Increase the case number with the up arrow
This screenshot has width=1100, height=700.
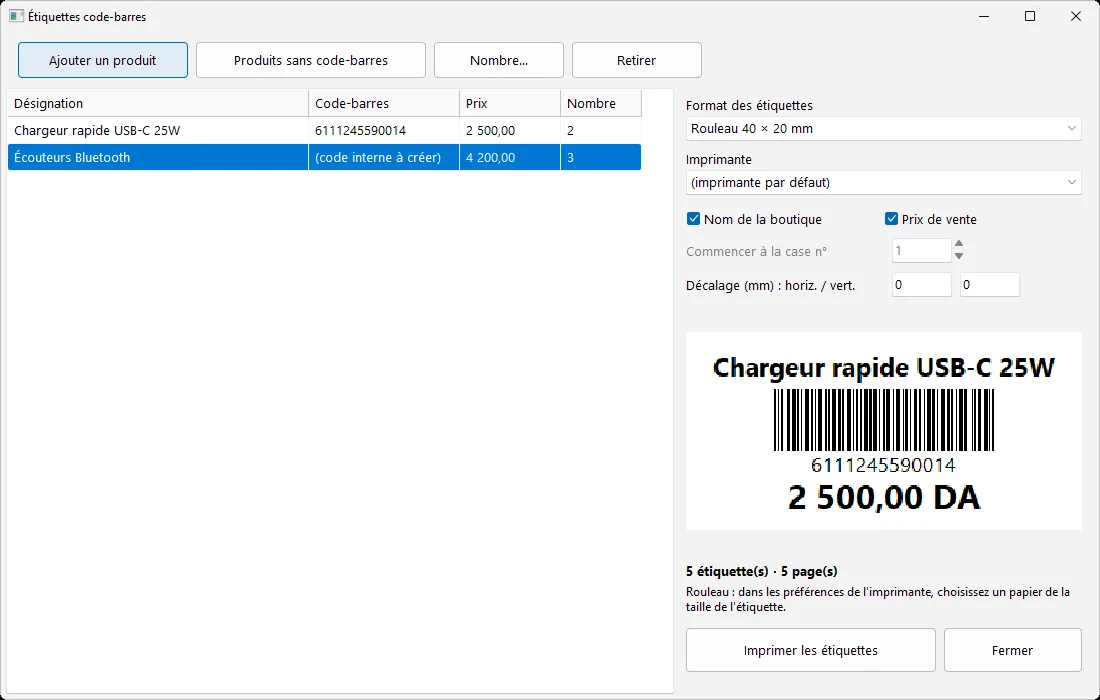pyautogui.click(x=959, y=244)
